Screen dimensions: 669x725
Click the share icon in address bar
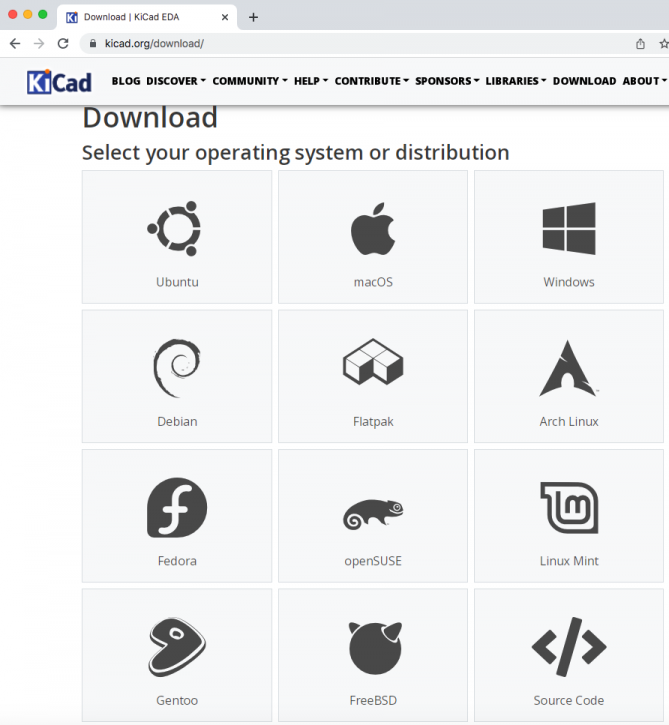click(640, 43)
